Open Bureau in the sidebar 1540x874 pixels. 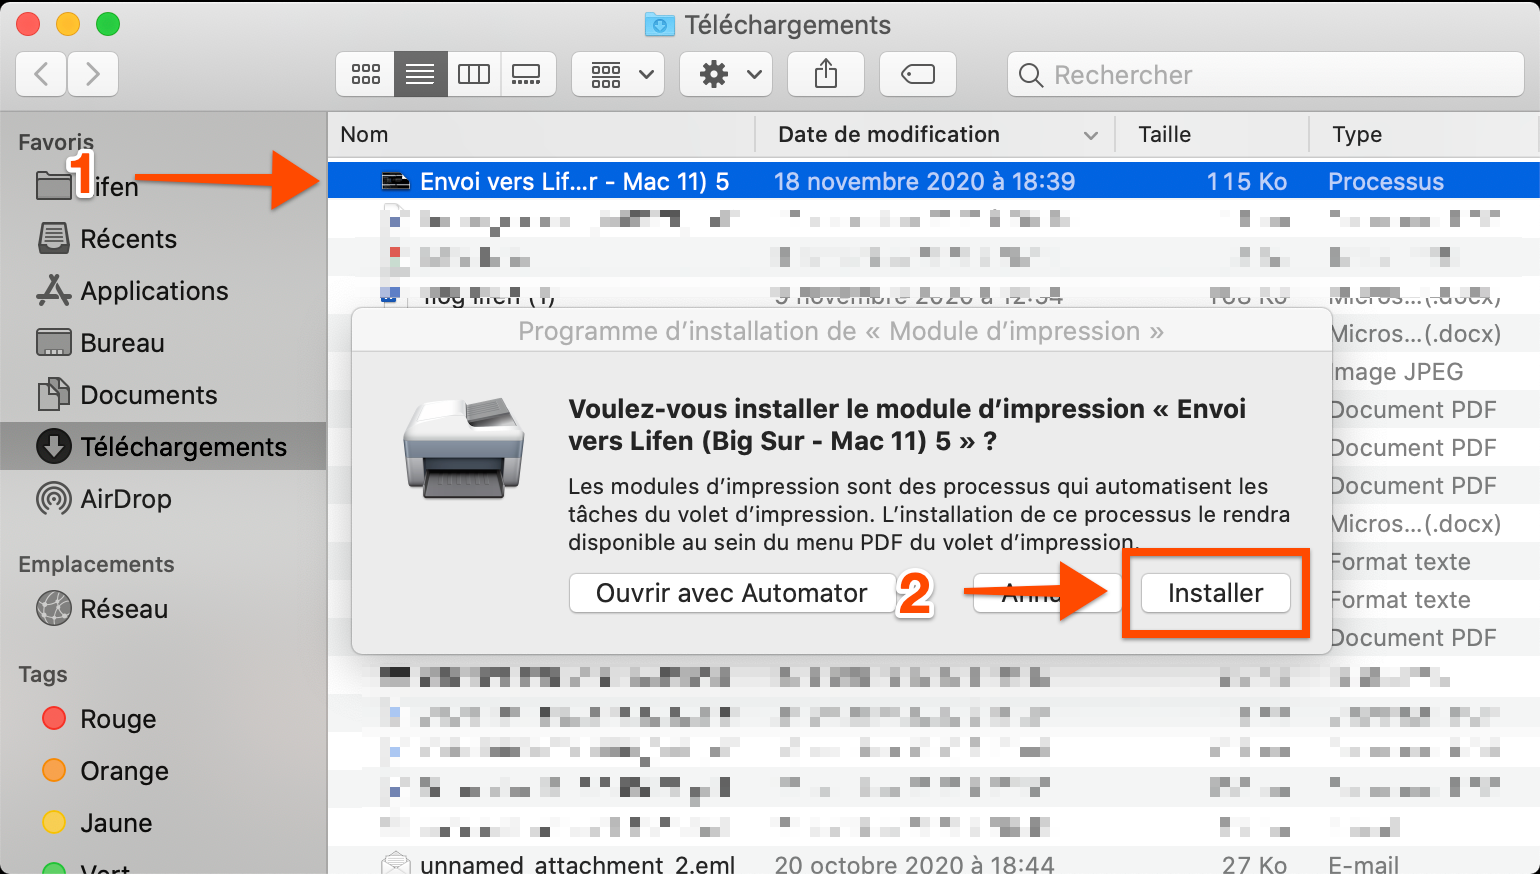coord(163,343)
